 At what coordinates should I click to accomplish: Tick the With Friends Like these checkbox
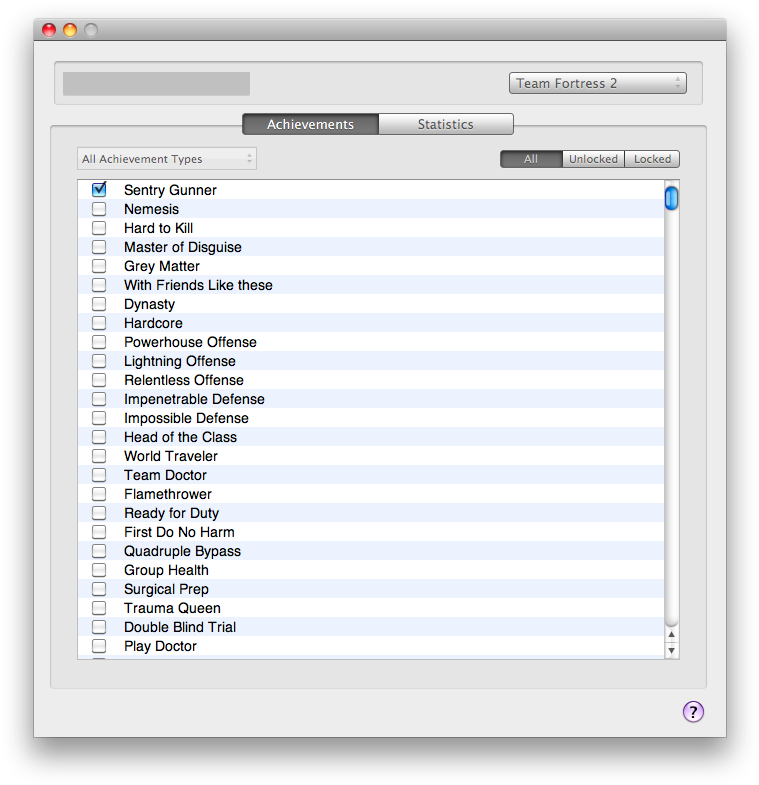point(99,285)
